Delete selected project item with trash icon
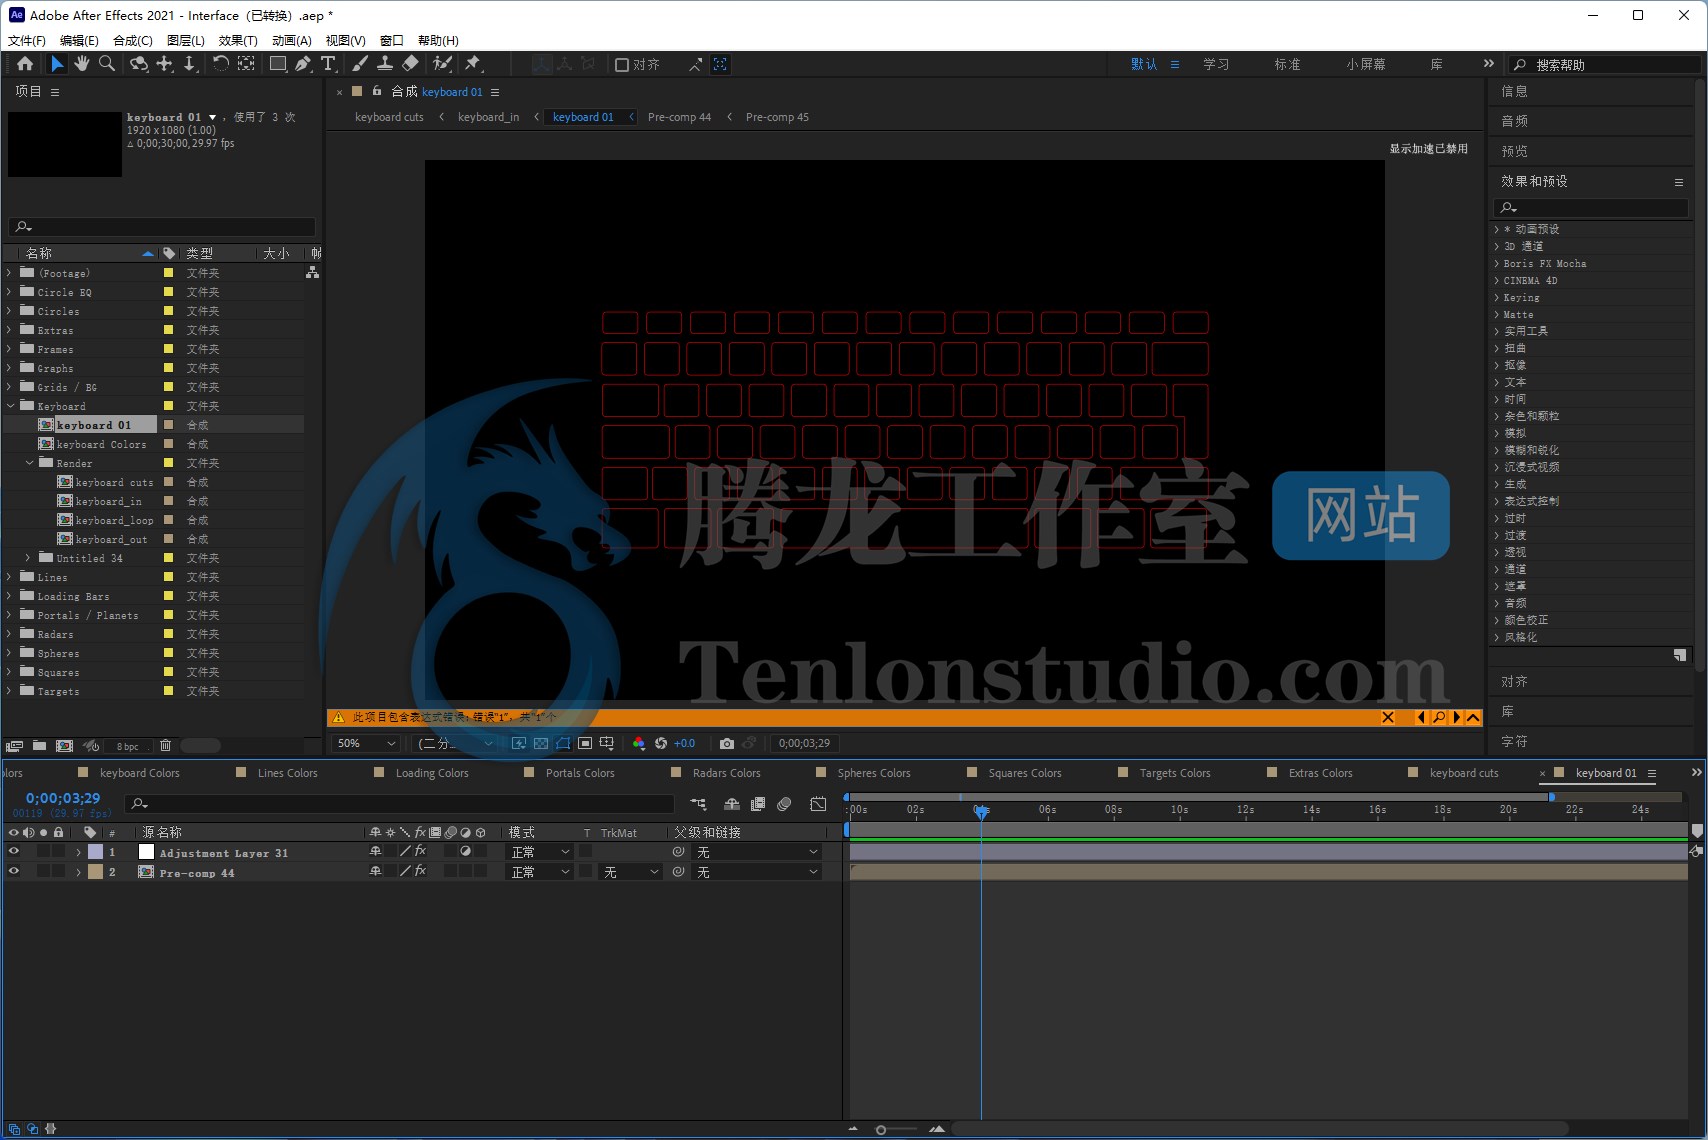The width and height of the screenshot is (1708, 1140). (166, 746)
